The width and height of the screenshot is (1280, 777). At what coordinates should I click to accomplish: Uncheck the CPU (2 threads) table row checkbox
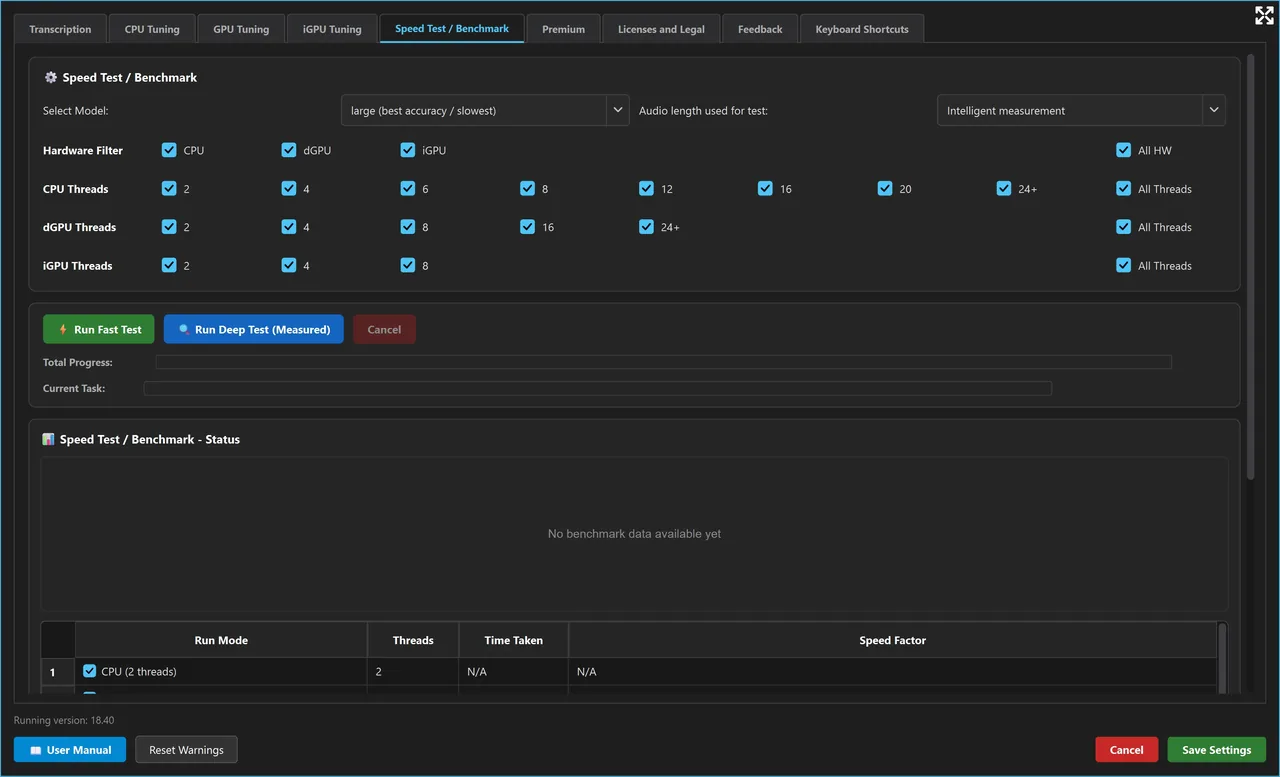click(90, 671)
